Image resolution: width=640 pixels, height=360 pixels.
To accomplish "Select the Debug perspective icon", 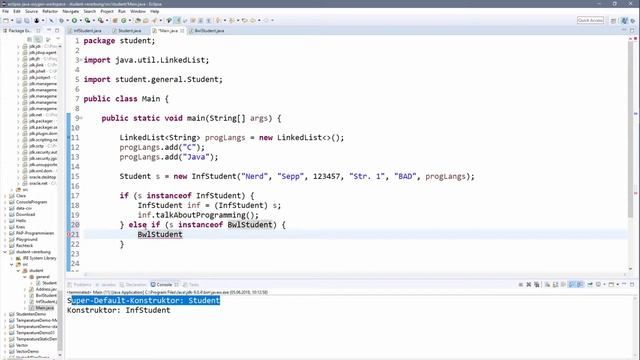I will pyautogui.click(x=633, y=20).
